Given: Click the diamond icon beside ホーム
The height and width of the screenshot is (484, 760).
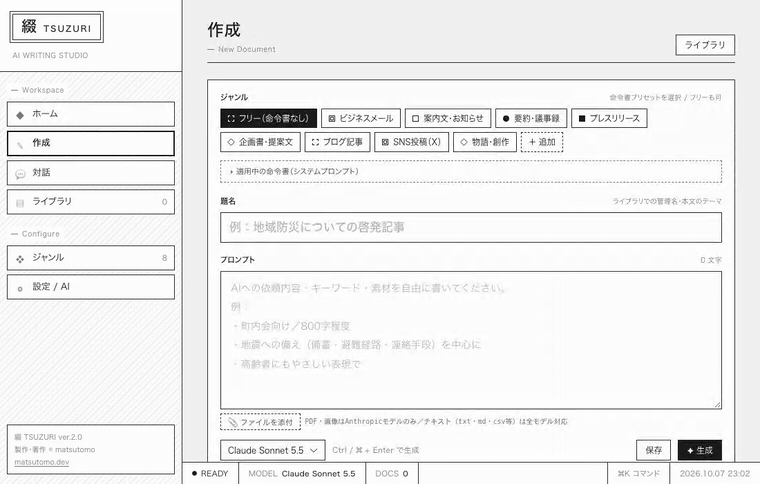Looking at the screenshot, I should point(20,115).
